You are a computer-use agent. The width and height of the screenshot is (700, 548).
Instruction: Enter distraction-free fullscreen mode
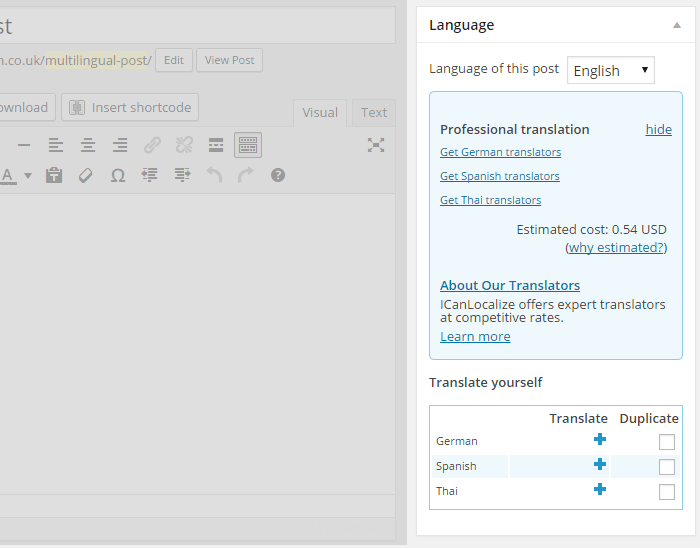(376, 145)
